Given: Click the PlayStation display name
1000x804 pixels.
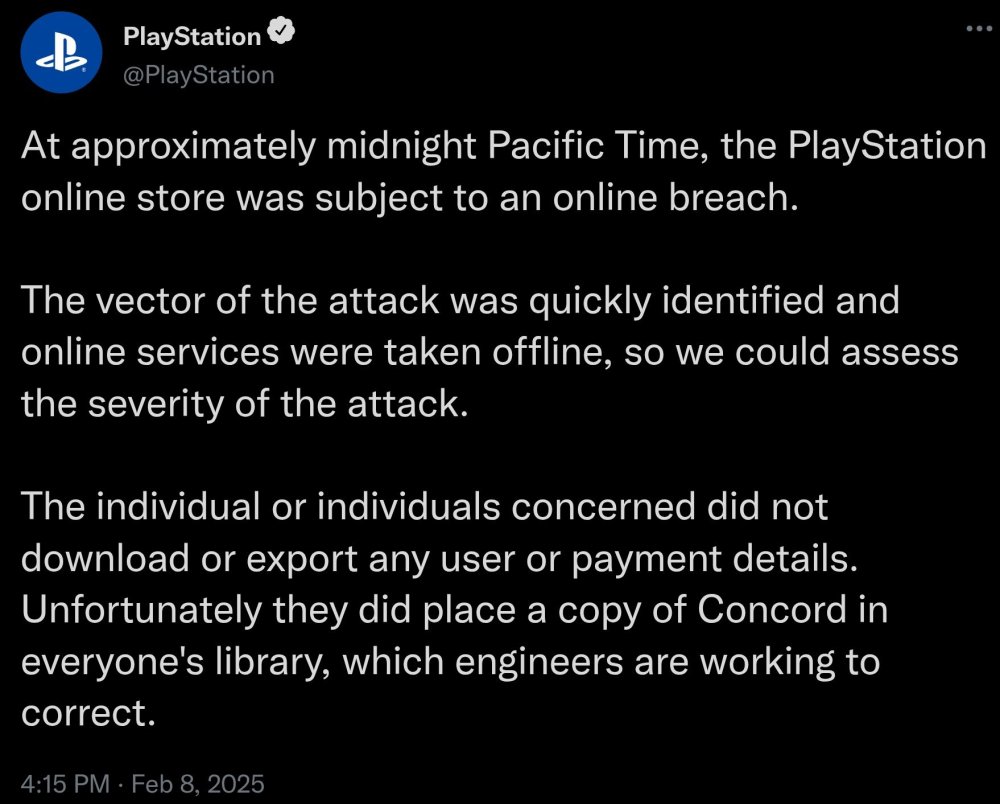Looking at the screenshot, I should click(191, 37).
